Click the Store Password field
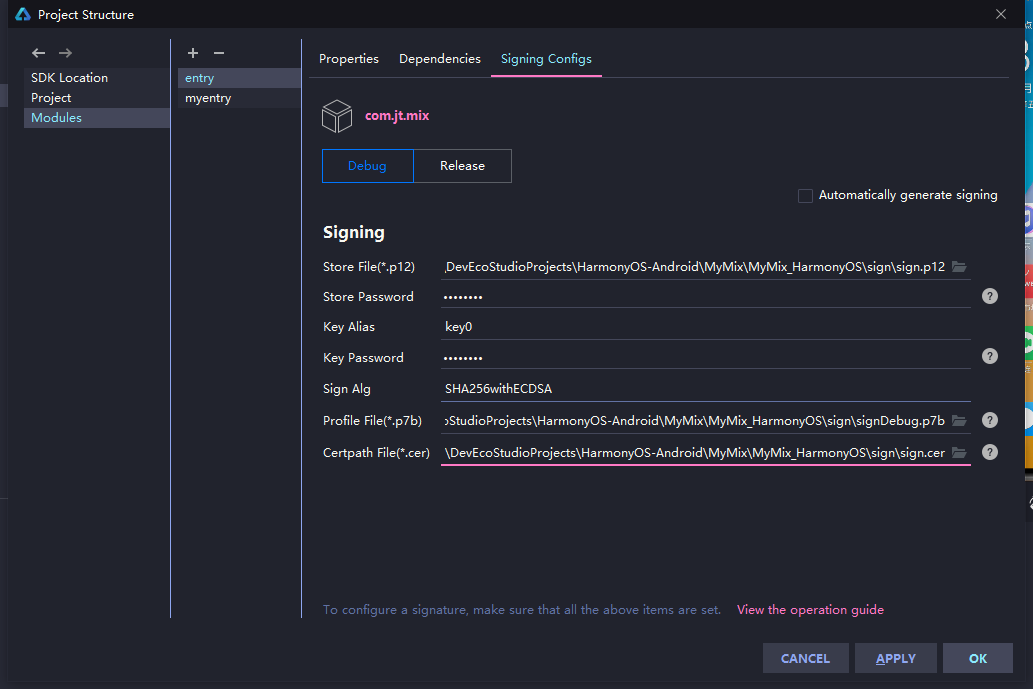1033x689 pixels. point(706,296)
